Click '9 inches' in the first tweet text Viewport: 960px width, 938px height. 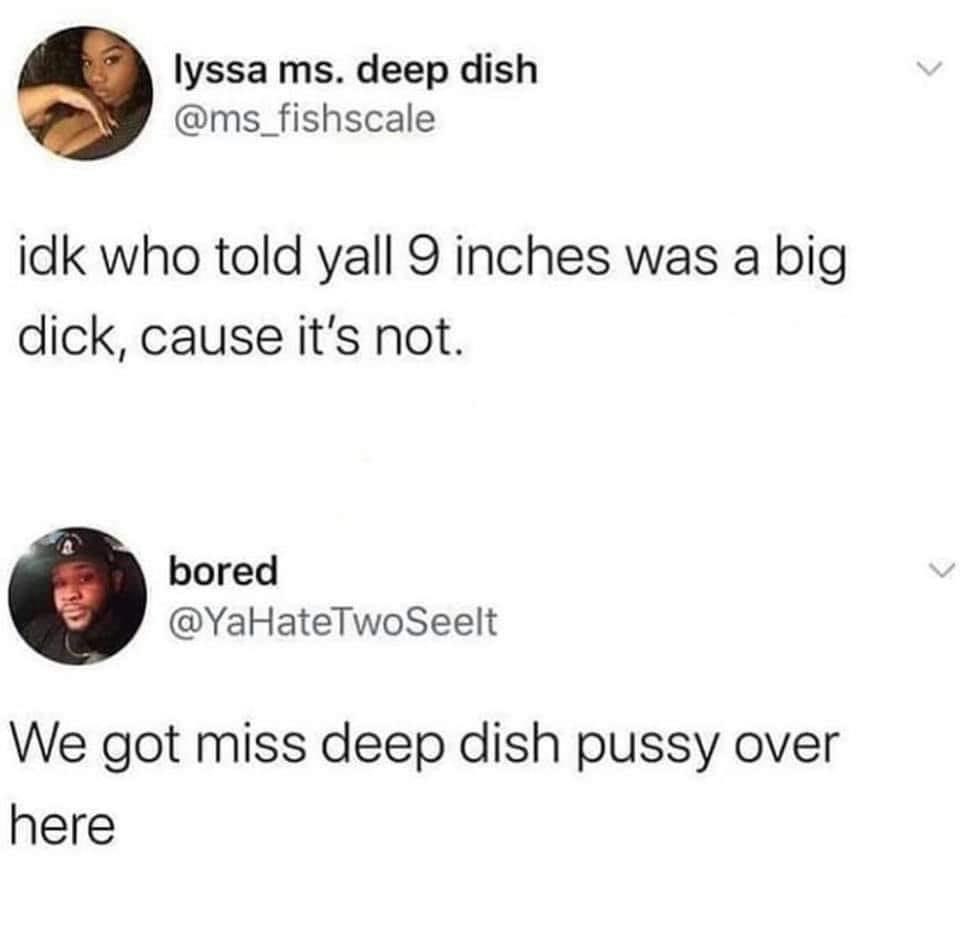tap(506, 257)
